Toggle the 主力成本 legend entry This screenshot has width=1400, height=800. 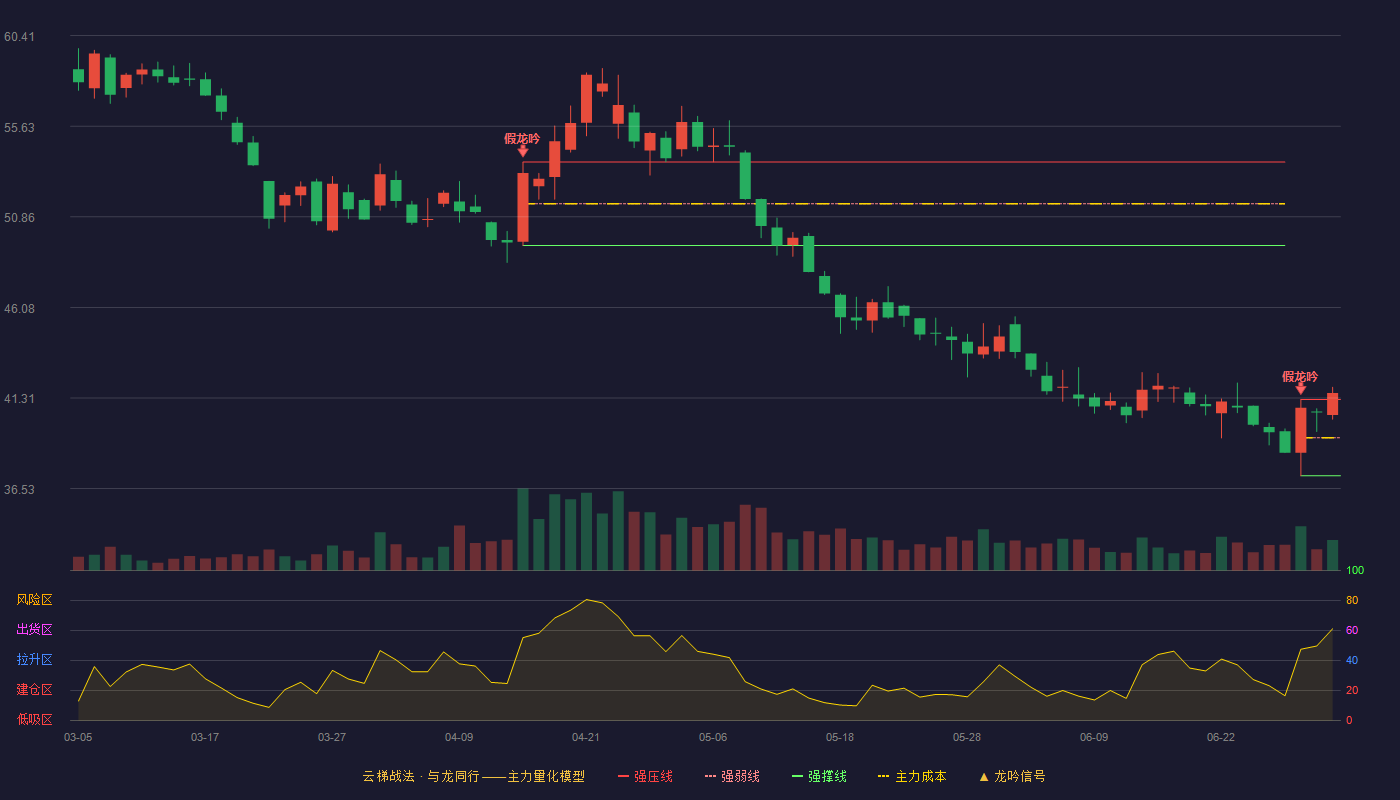[x=912, y=776]
